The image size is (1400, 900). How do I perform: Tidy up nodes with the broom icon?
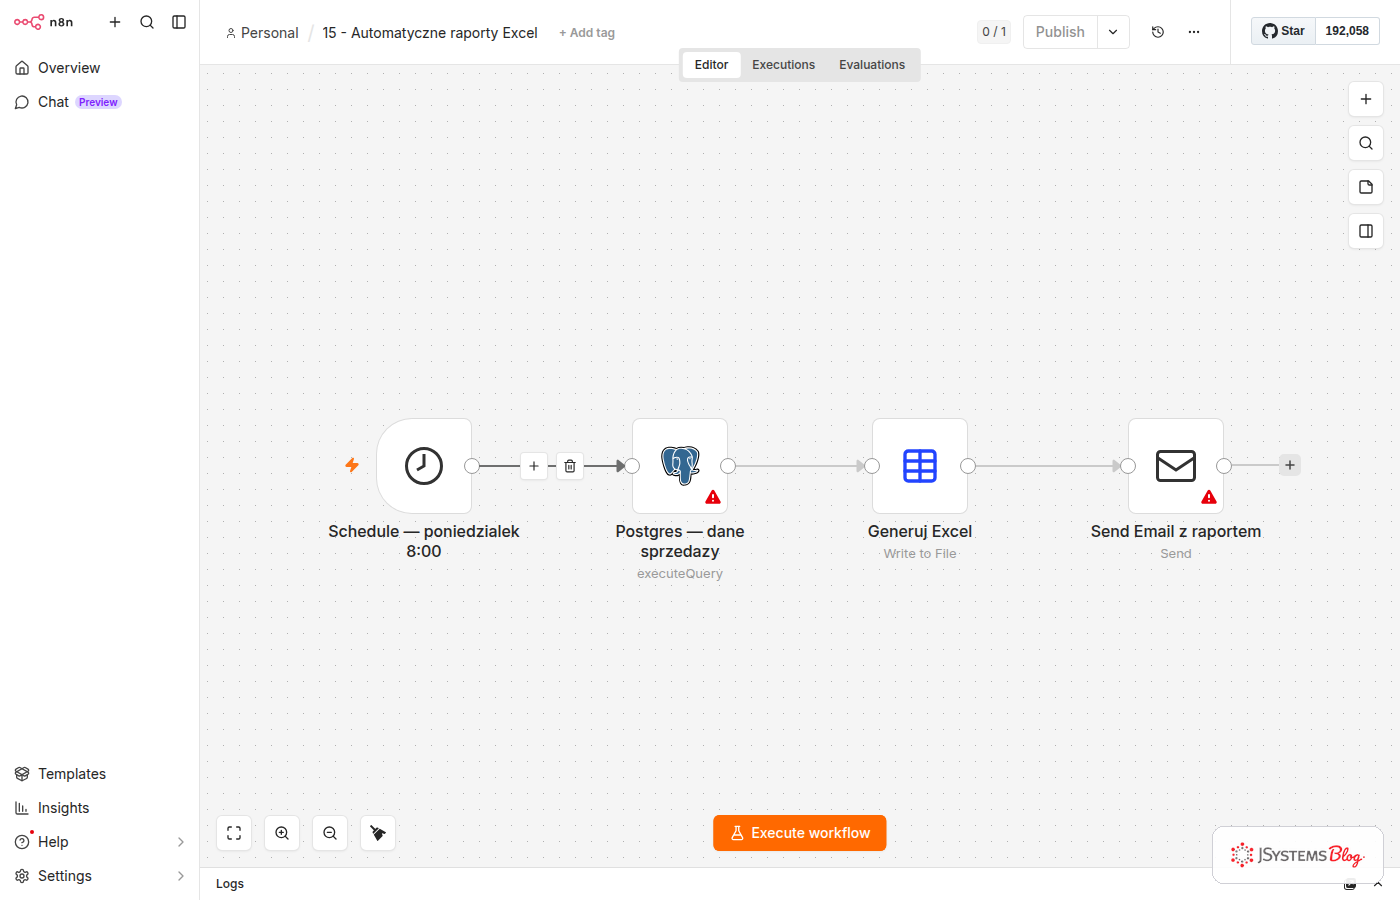click(378, 833)
